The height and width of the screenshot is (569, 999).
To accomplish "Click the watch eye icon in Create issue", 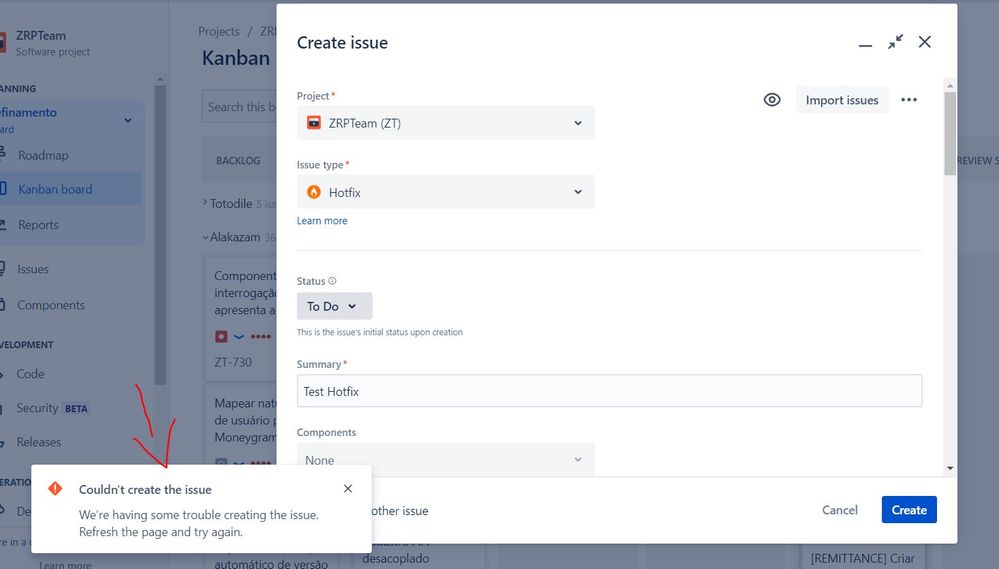I will click(x=772, y=100).
